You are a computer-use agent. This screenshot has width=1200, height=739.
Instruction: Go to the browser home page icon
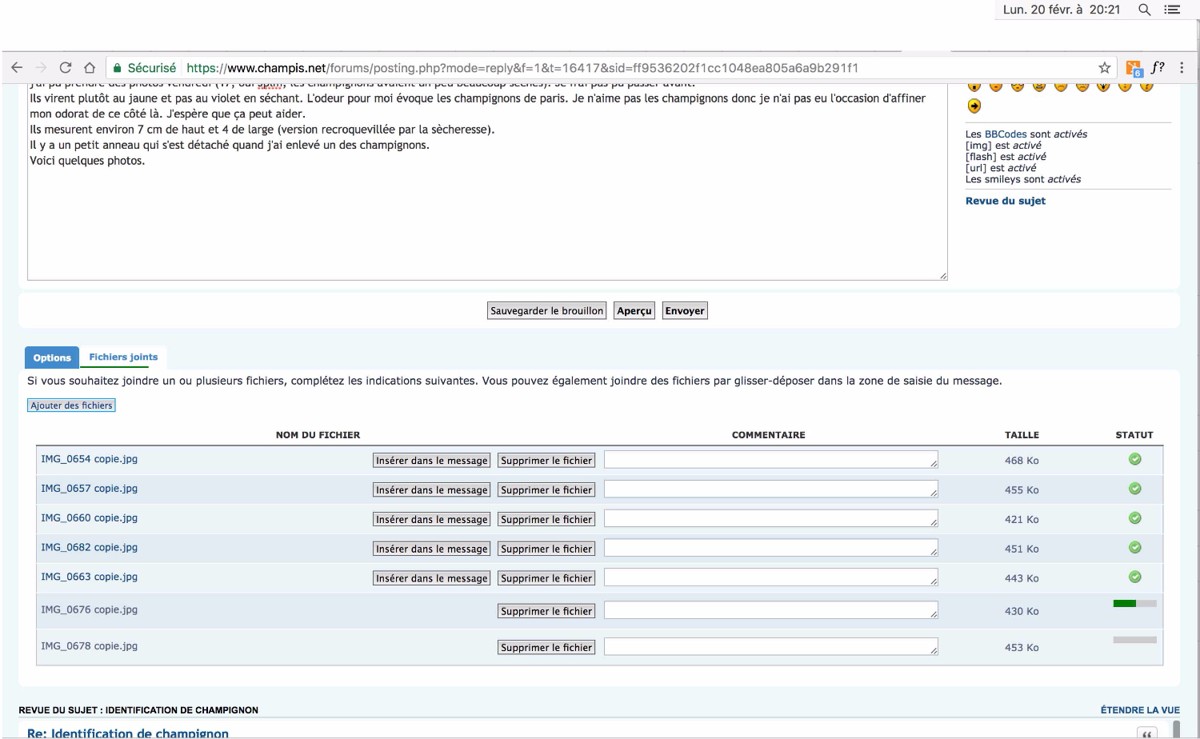pos(89,68)
